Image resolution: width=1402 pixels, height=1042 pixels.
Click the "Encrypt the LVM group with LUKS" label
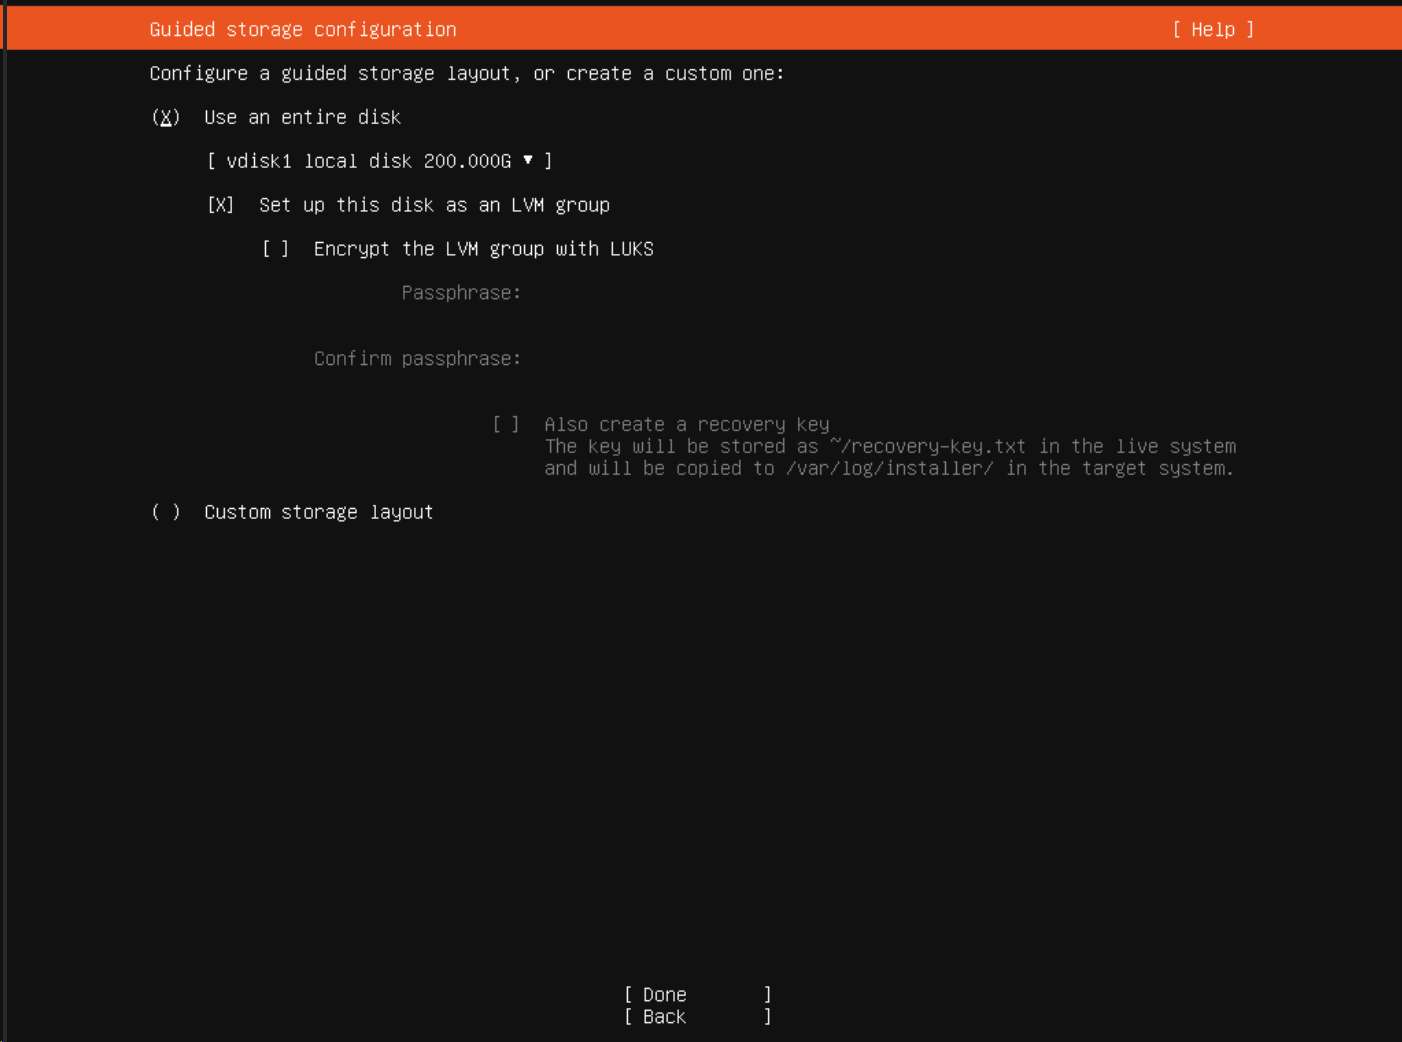point(483,249)
